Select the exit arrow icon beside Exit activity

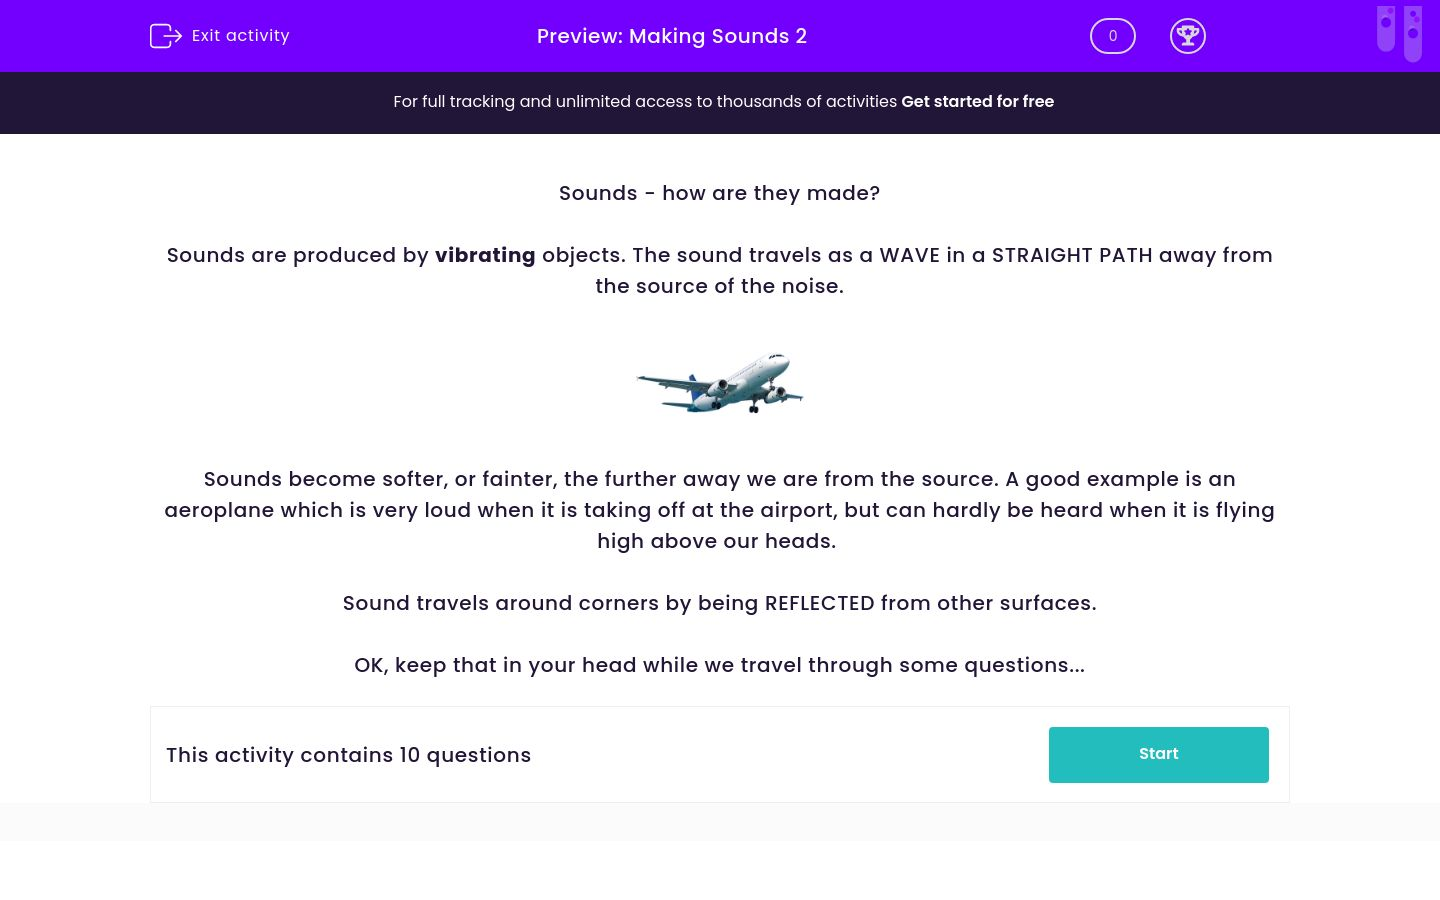pyautogui.click(x=166, y=36)
